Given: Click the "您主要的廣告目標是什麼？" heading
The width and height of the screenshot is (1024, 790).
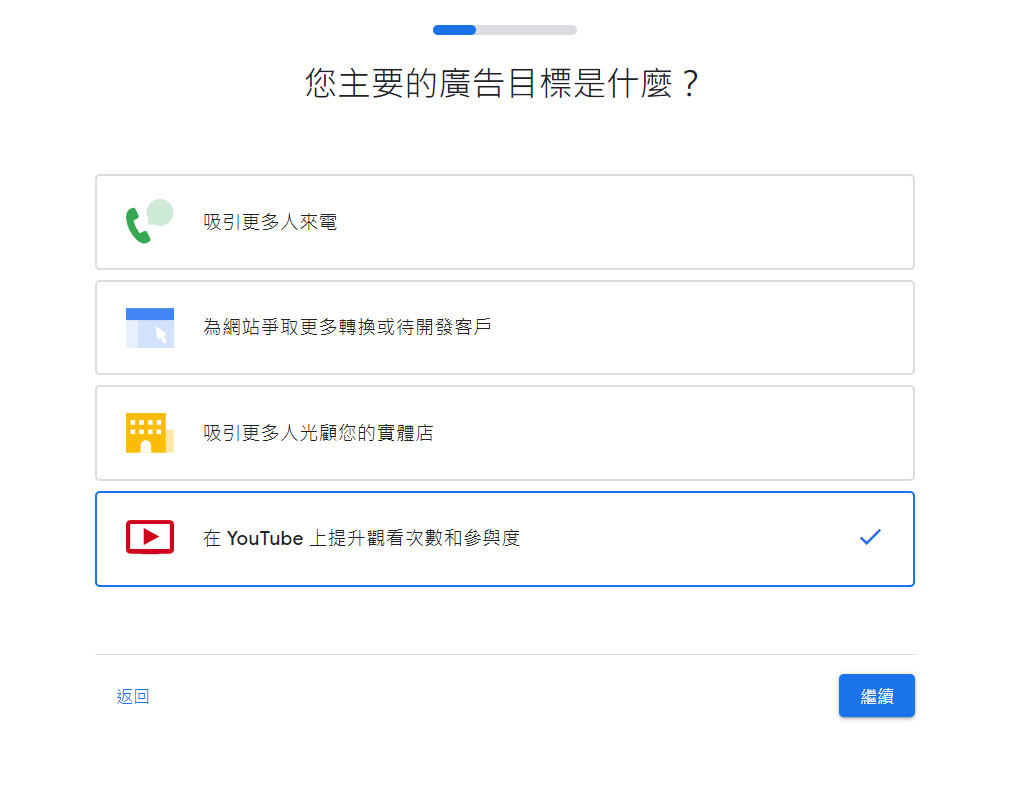Looking at the screenshot, I should (x=502, y=84).
